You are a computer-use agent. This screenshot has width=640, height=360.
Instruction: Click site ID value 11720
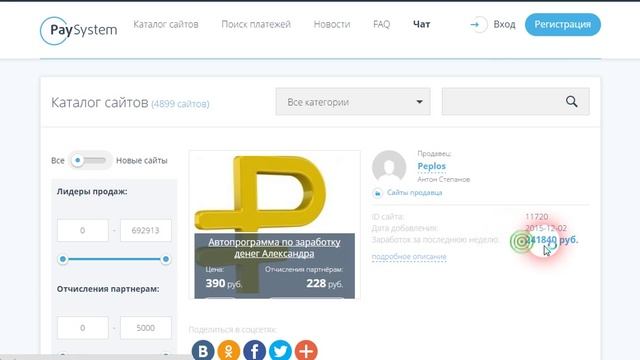point(537,216)
